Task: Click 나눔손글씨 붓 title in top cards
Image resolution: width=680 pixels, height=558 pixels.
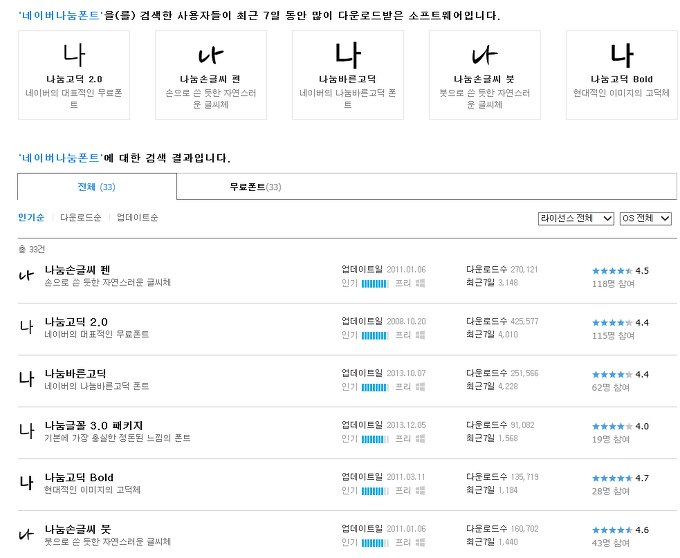Action: click(484, 79)
